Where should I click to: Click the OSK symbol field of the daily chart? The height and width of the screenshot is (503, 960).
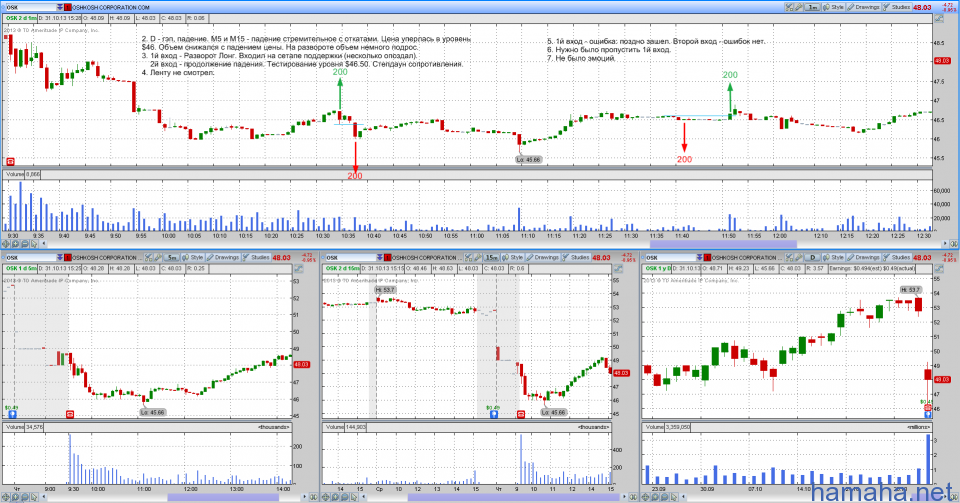point(671,258)
